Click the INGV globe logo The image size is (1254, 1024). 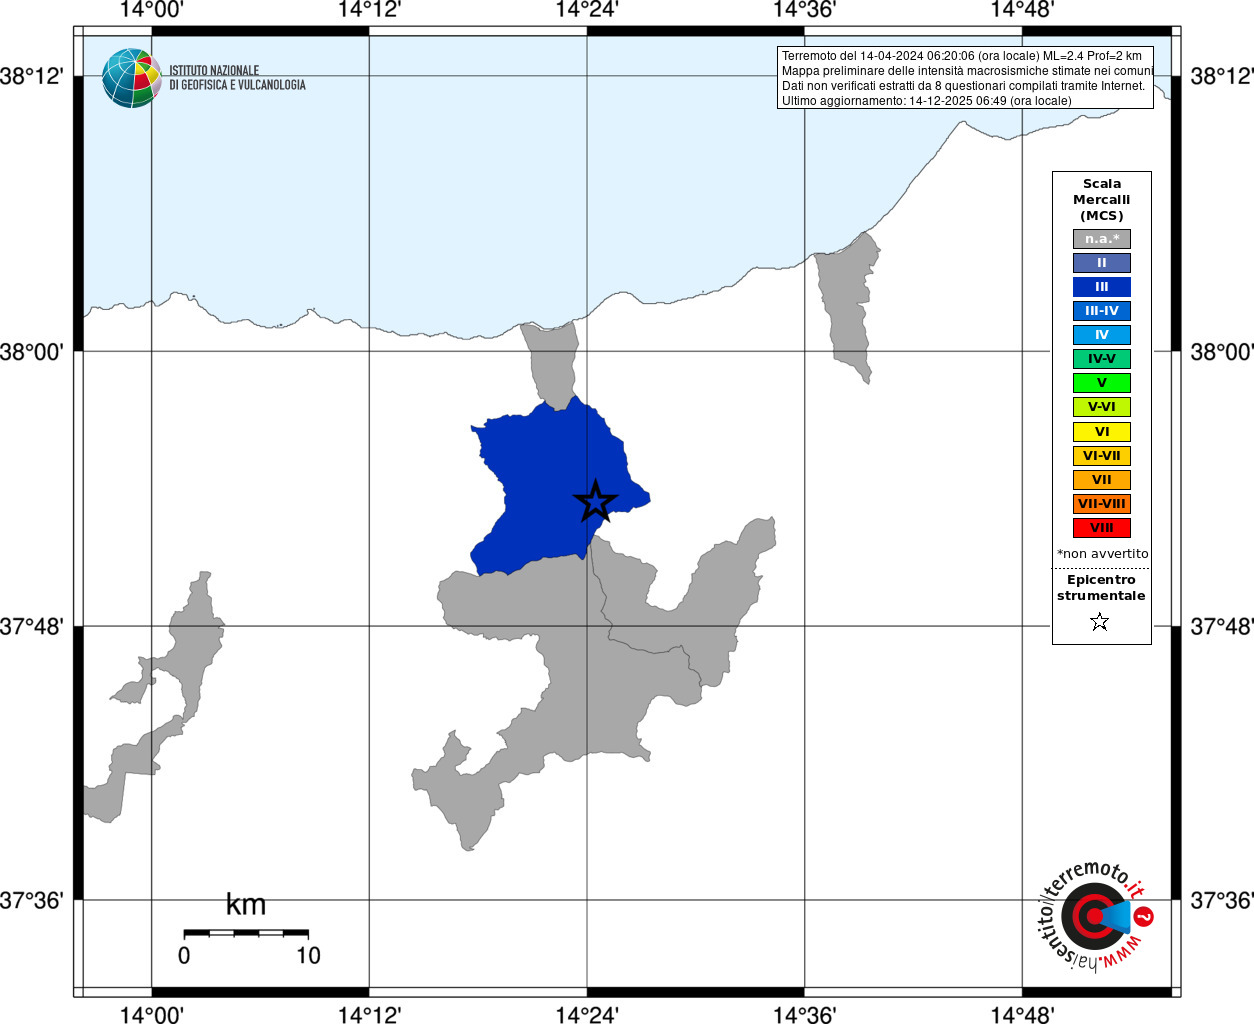(x=131, y=78)
